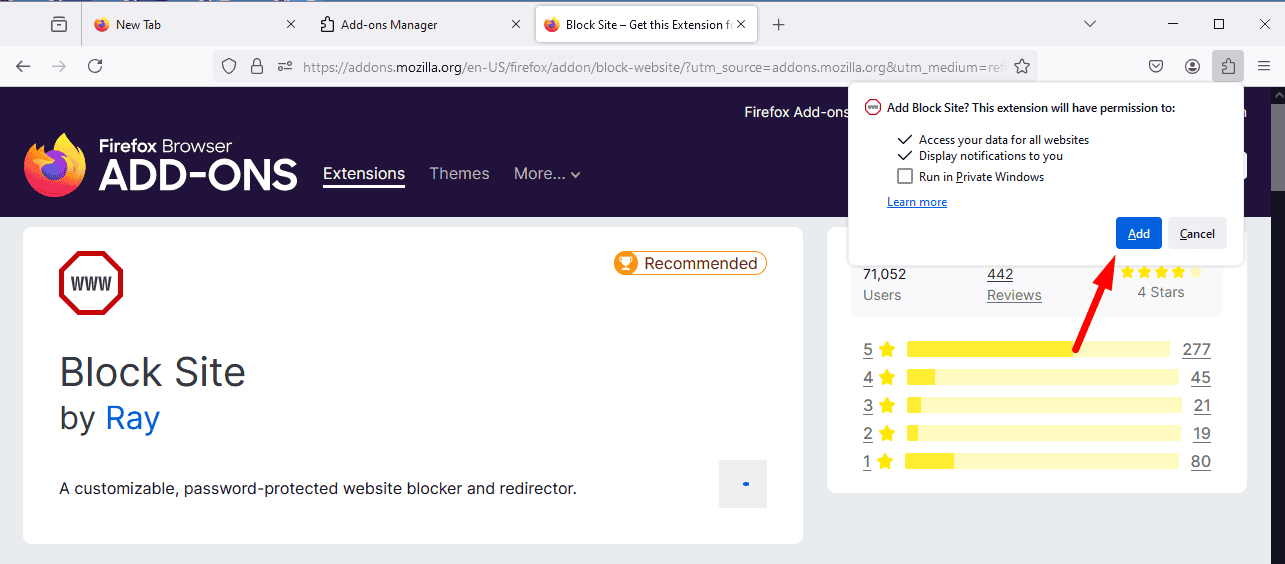
Task: Select the Themes navigation item
Action: tap(459, 173)
